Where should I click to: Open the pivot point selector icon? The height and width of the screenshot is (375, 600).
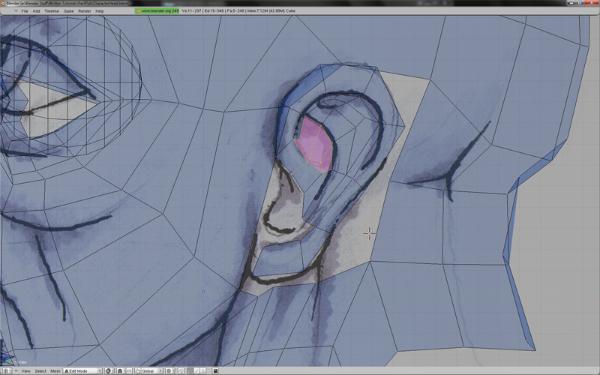(120, 371)
